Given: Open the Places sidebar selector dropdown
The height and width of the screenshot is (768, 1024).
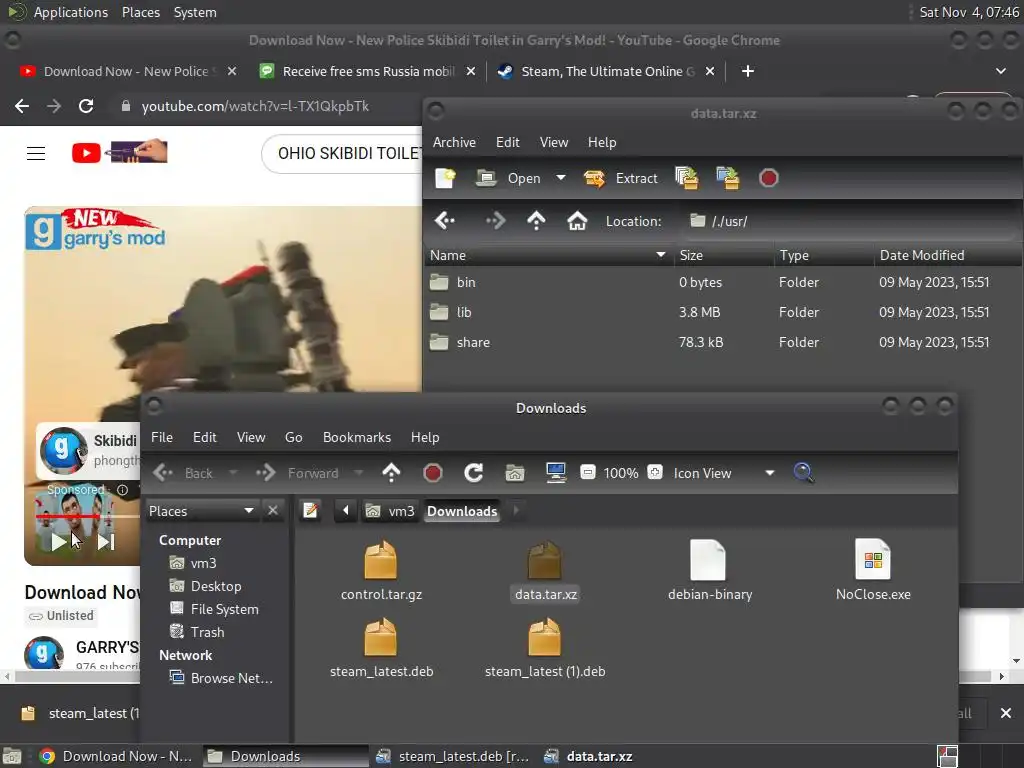Looking at the screenshot, I should click(202, 511).
